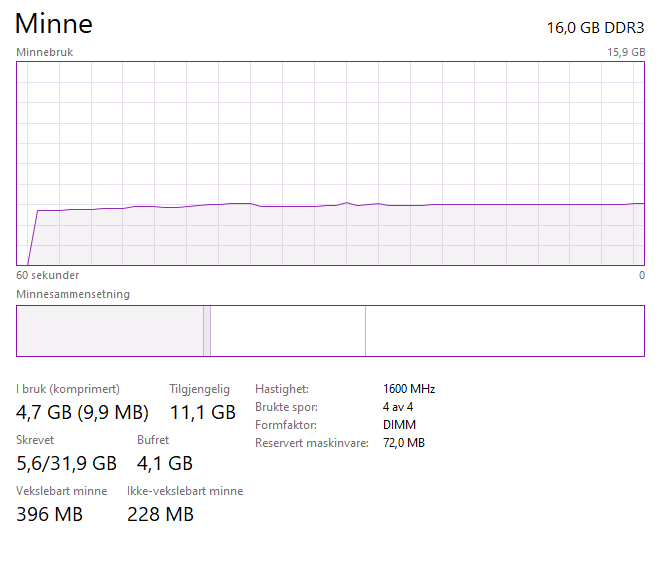This screenshot has height=578, width=660.
Task: Click the Hastighet 1600 MHz value
Action: tap(409, 389)
